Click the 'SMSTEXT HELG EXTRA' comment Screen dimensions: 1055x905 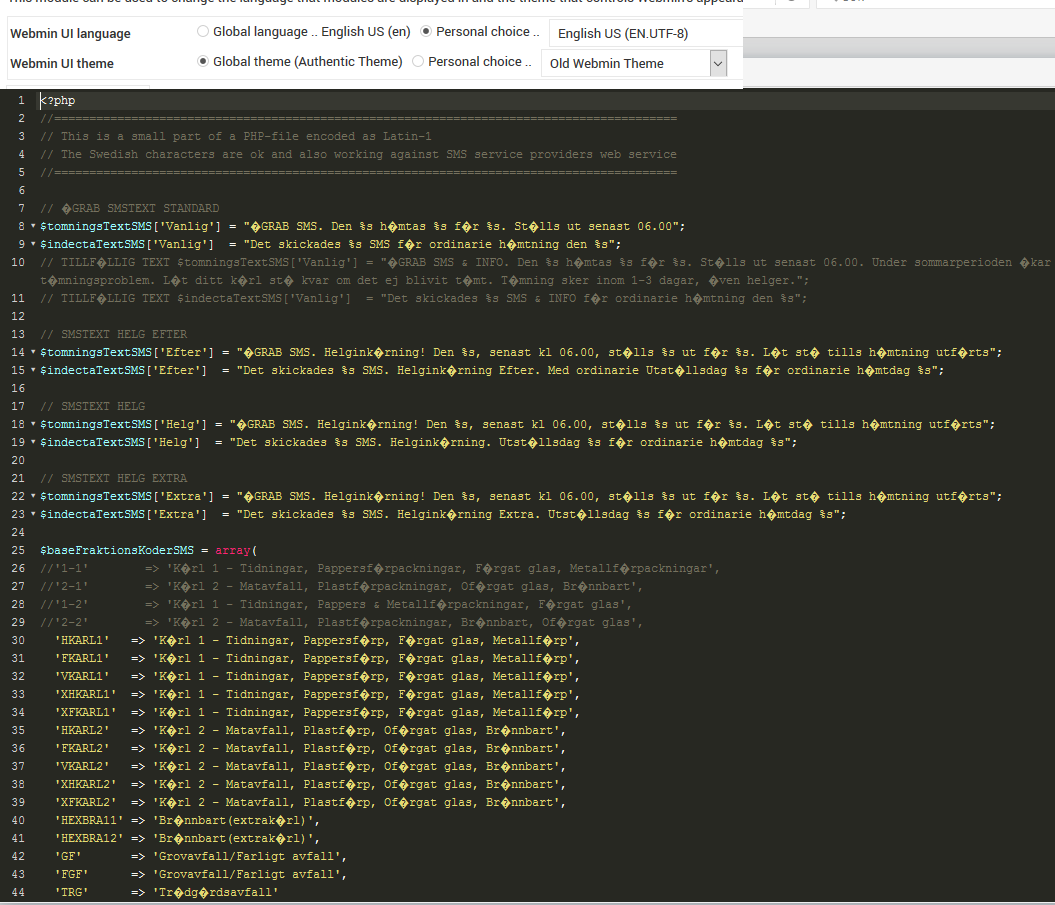pos(124,478)
